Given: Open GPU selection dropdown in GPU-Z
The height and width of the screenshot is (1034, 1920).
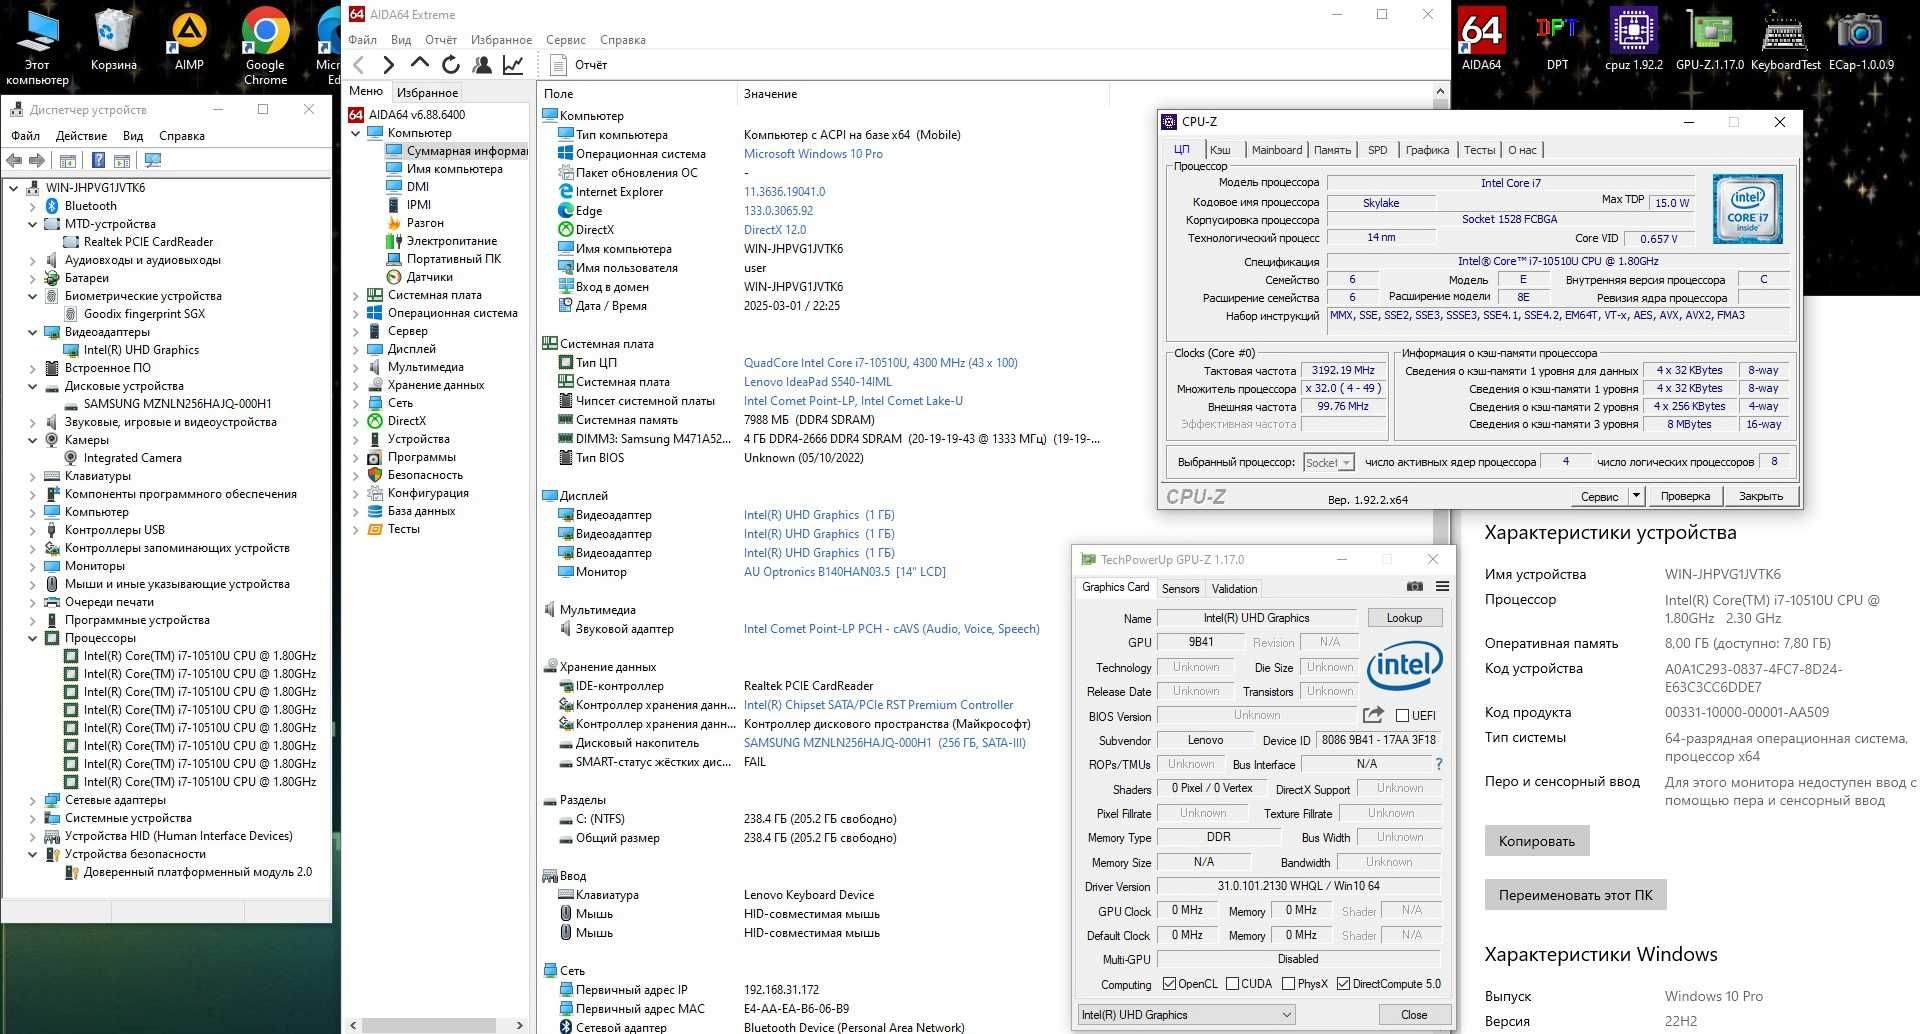Looking at the screenshot, I should click(x=1186, y=1015).
